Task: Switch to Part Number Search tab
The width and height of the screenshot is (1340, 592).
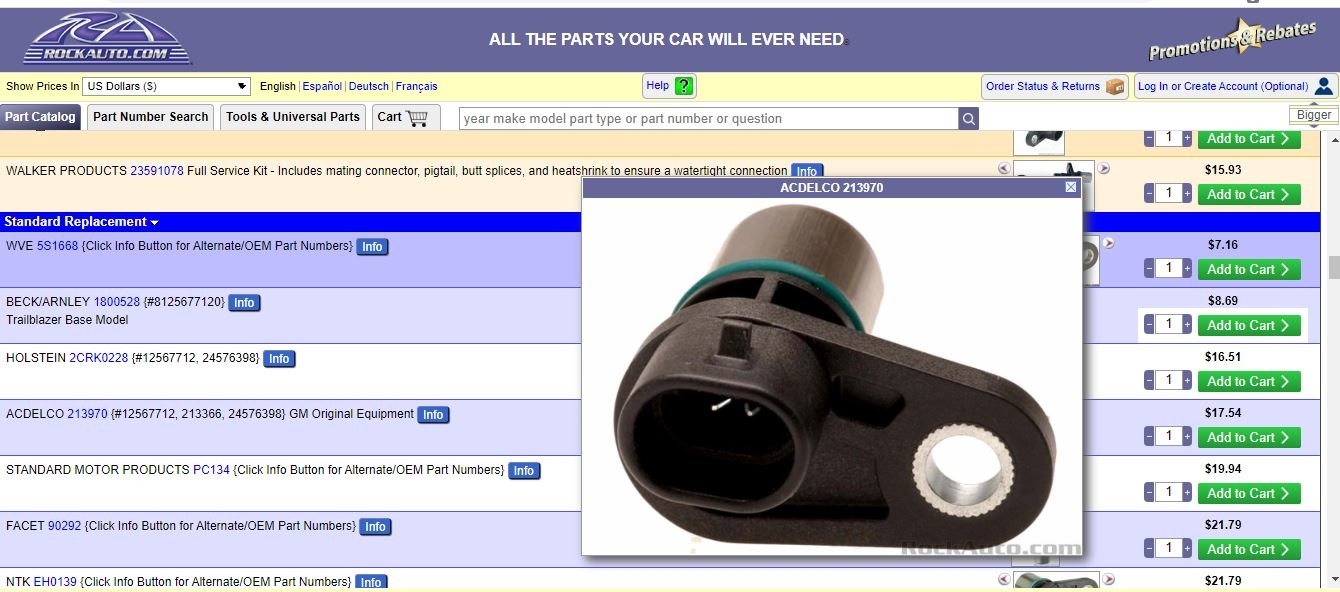Action: coord(151,117)
